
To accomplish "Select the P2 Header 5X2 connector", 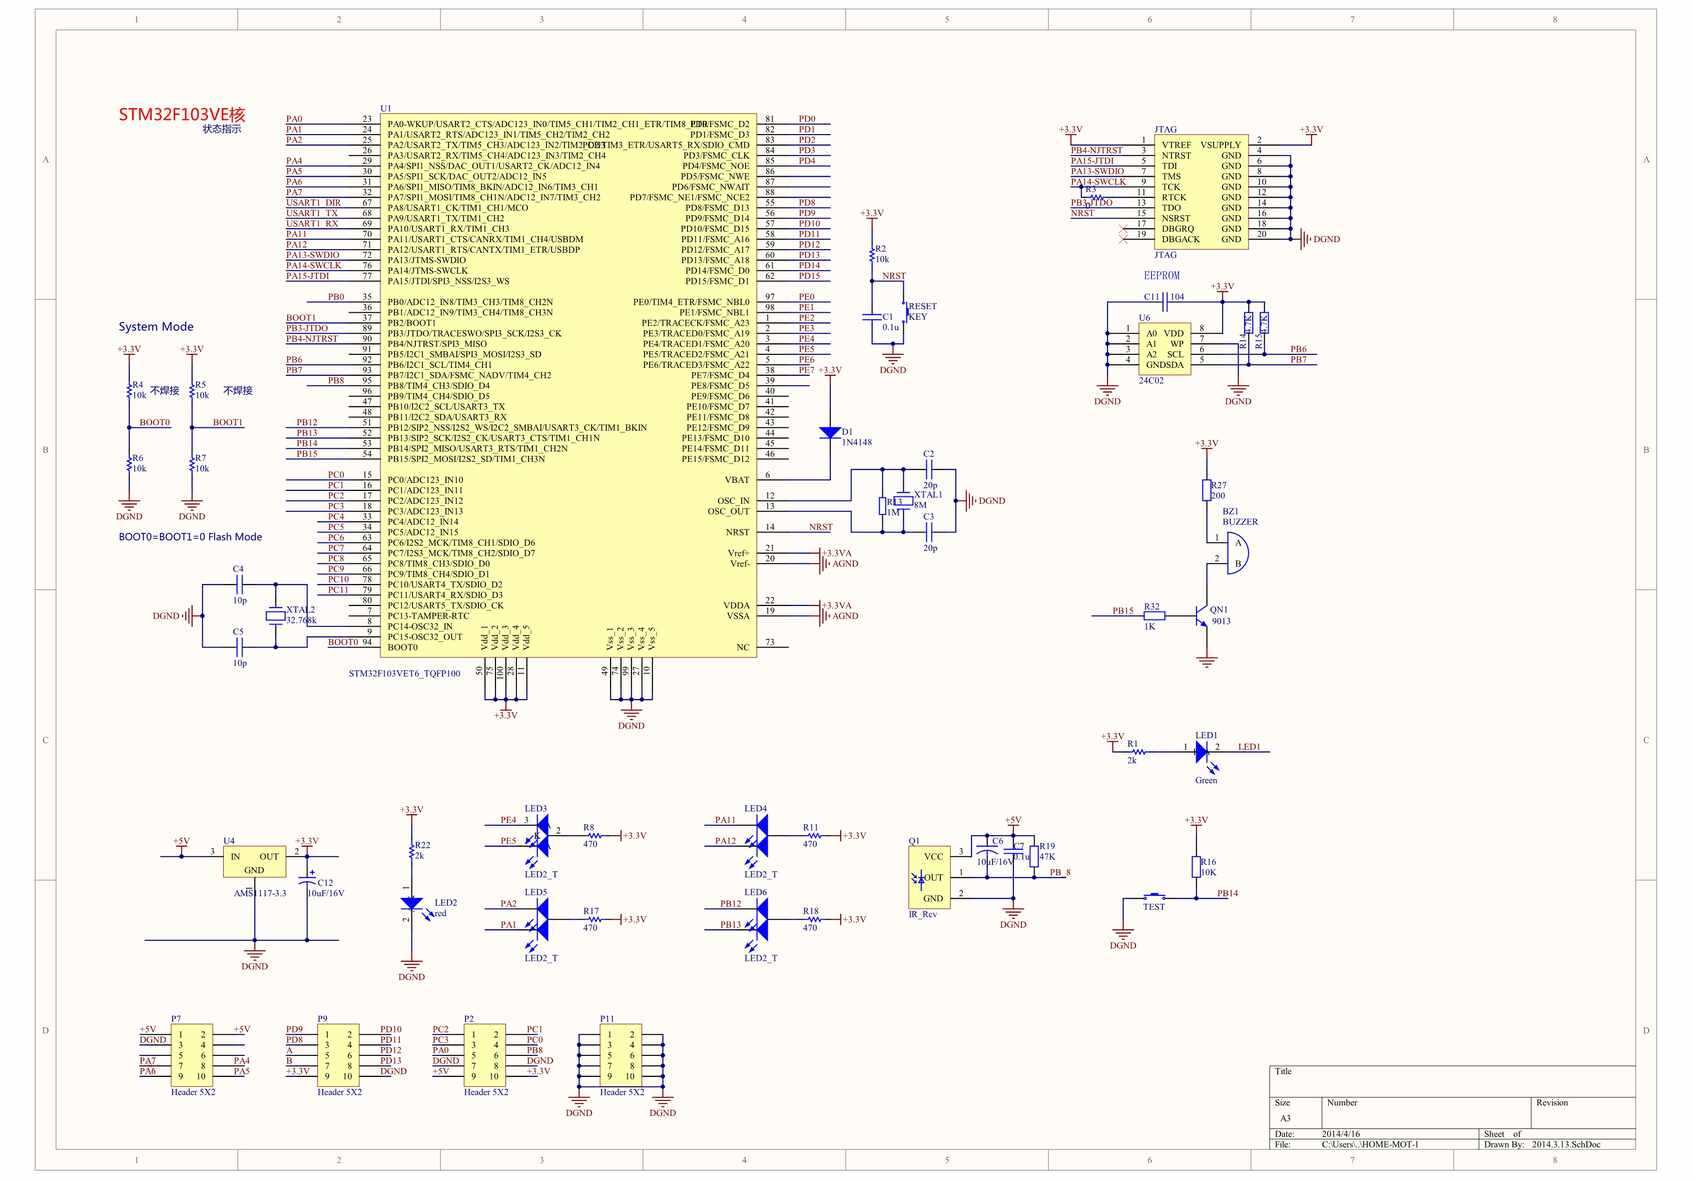I will (x=485, y=1056).
